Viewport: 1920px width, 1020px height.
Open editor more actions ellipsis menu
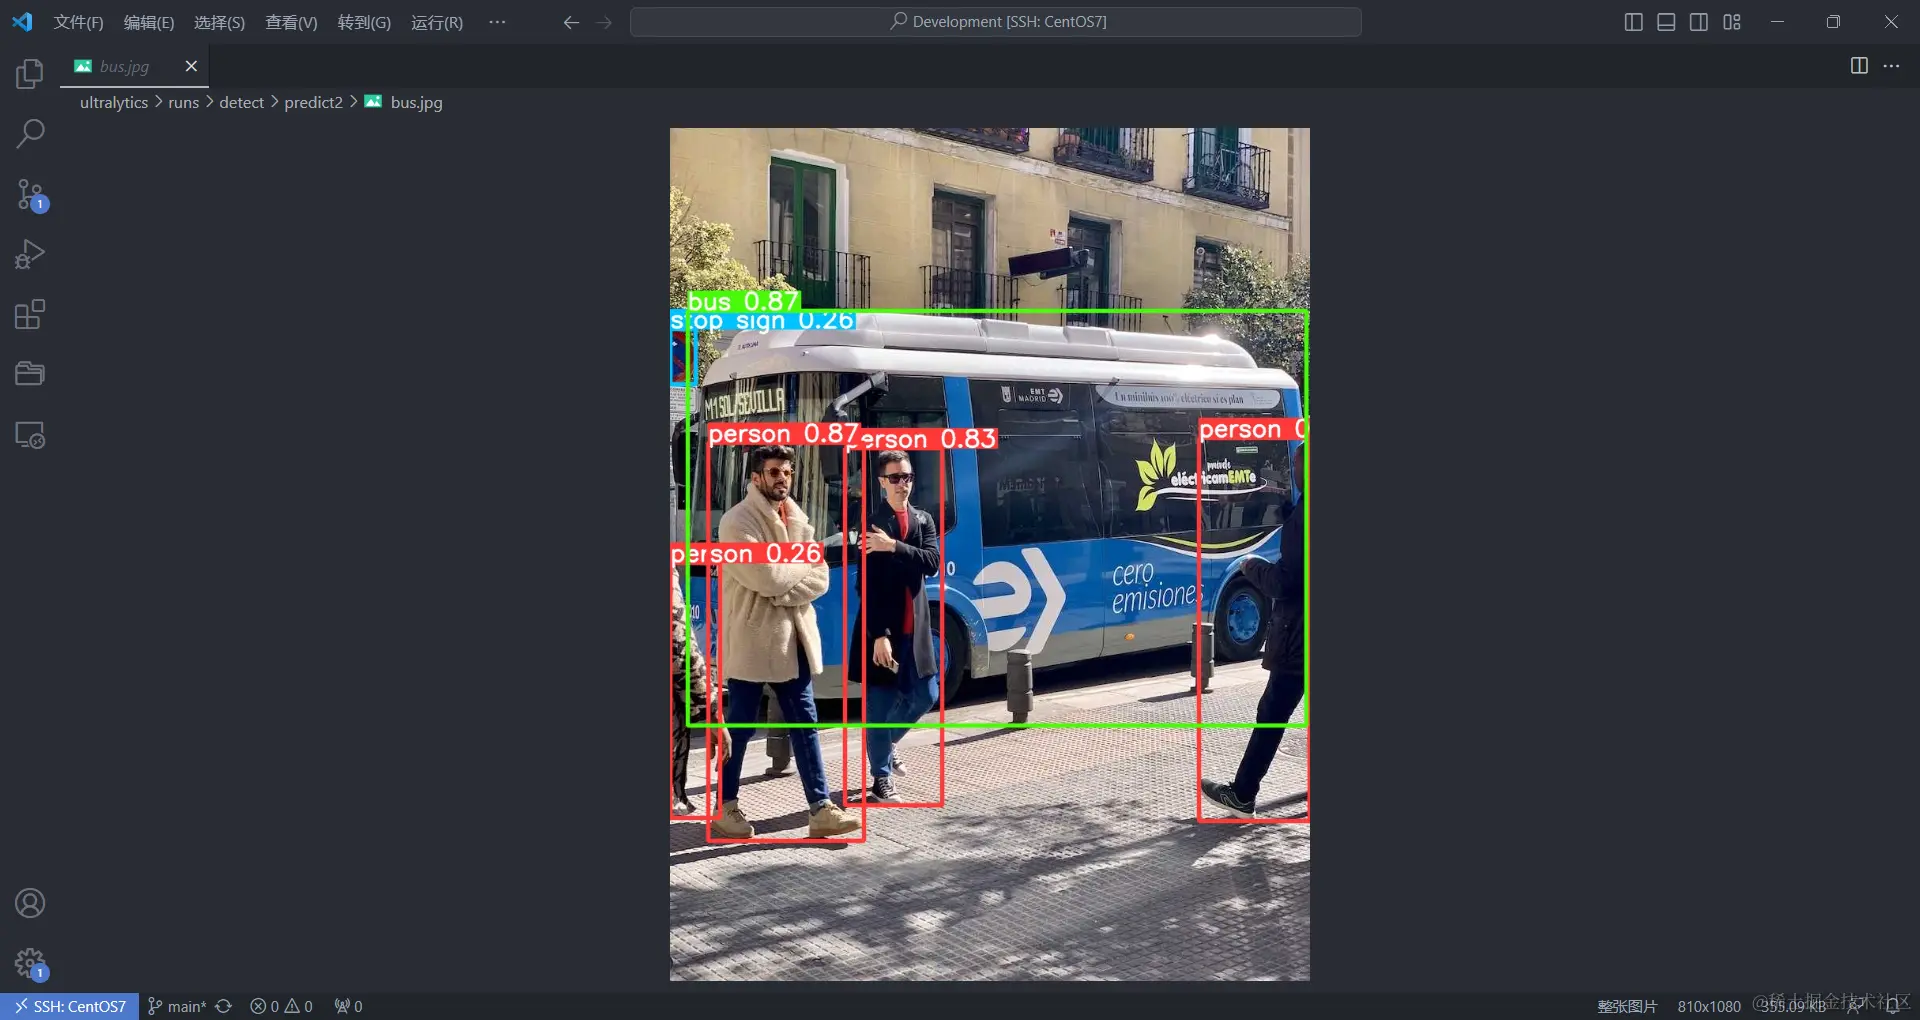(x=1891, y=66)
